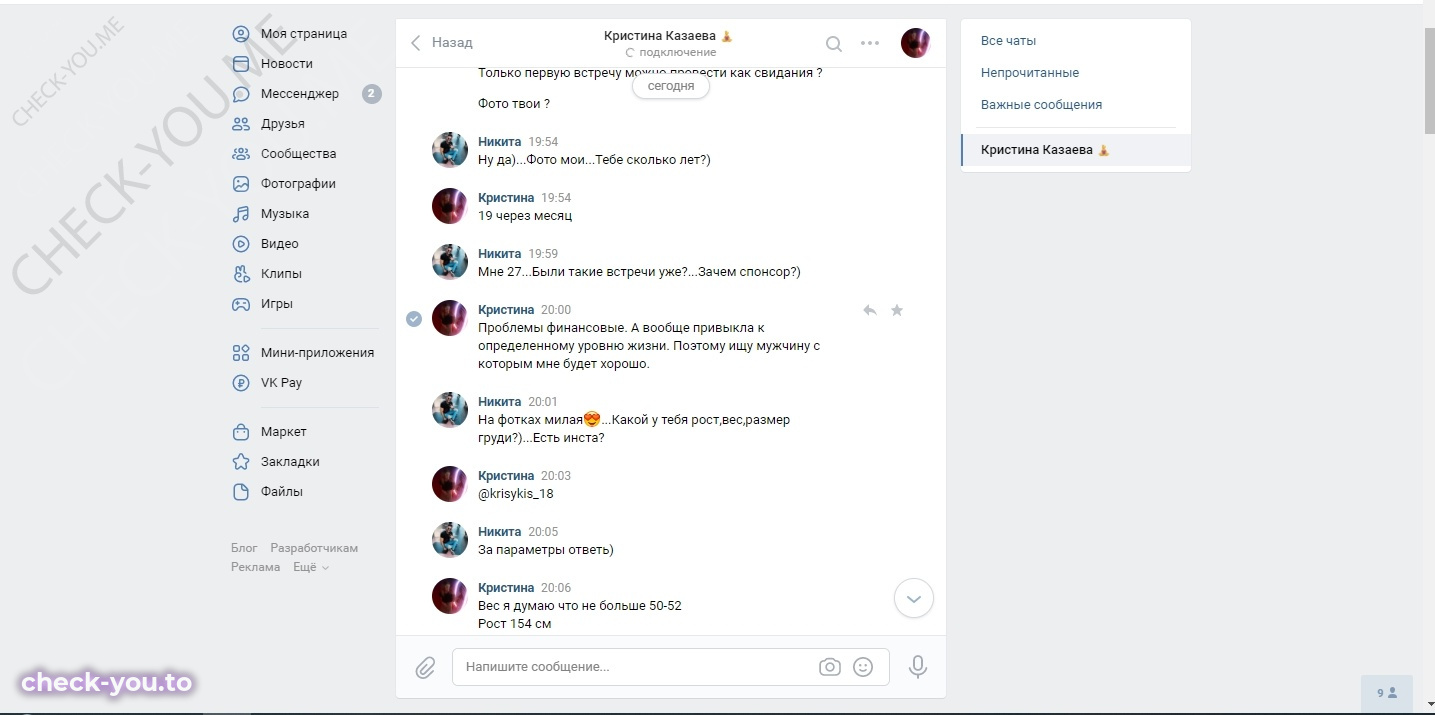Open the Мини-приложения grid icon

click(241, 353)
